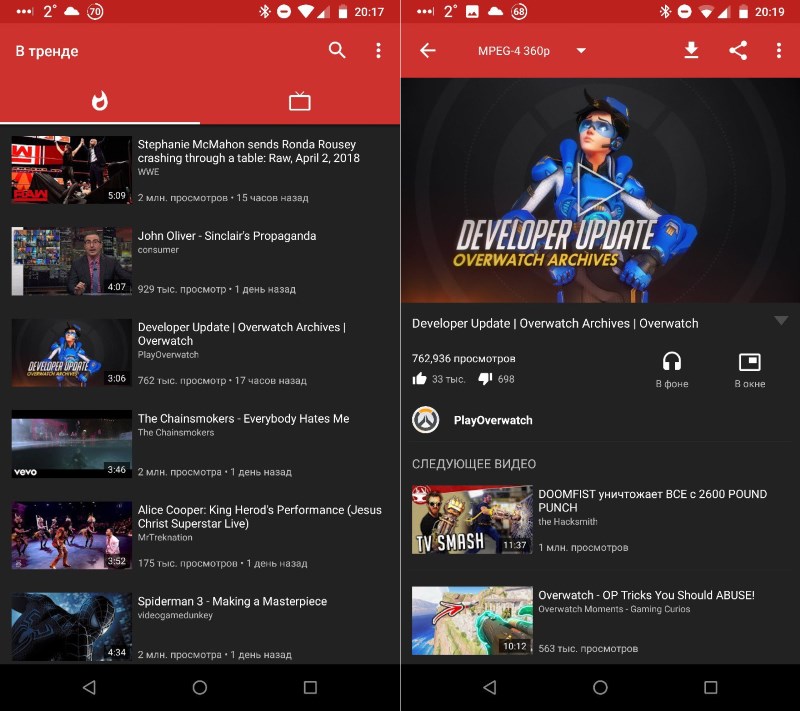This screenshot has height=711, width=800.
Task: Select title 'Spiderman 3 - Making a Masterpiece'
Action: [232, 601]
